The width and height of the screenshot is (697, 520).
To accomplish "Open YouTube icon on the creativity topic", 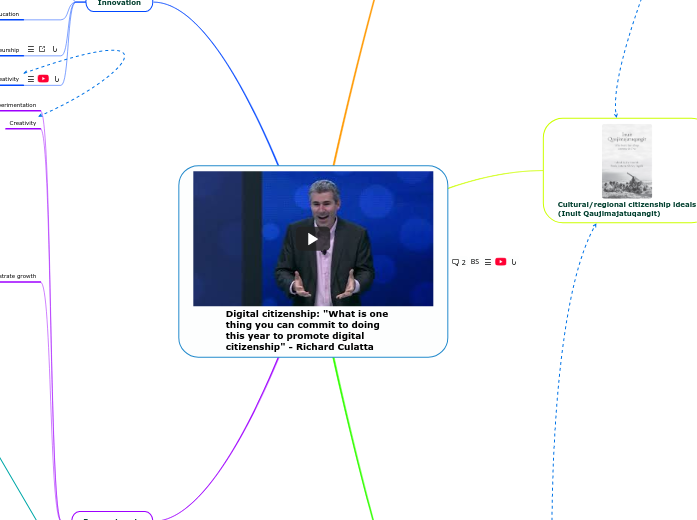I will coord(43,79).
